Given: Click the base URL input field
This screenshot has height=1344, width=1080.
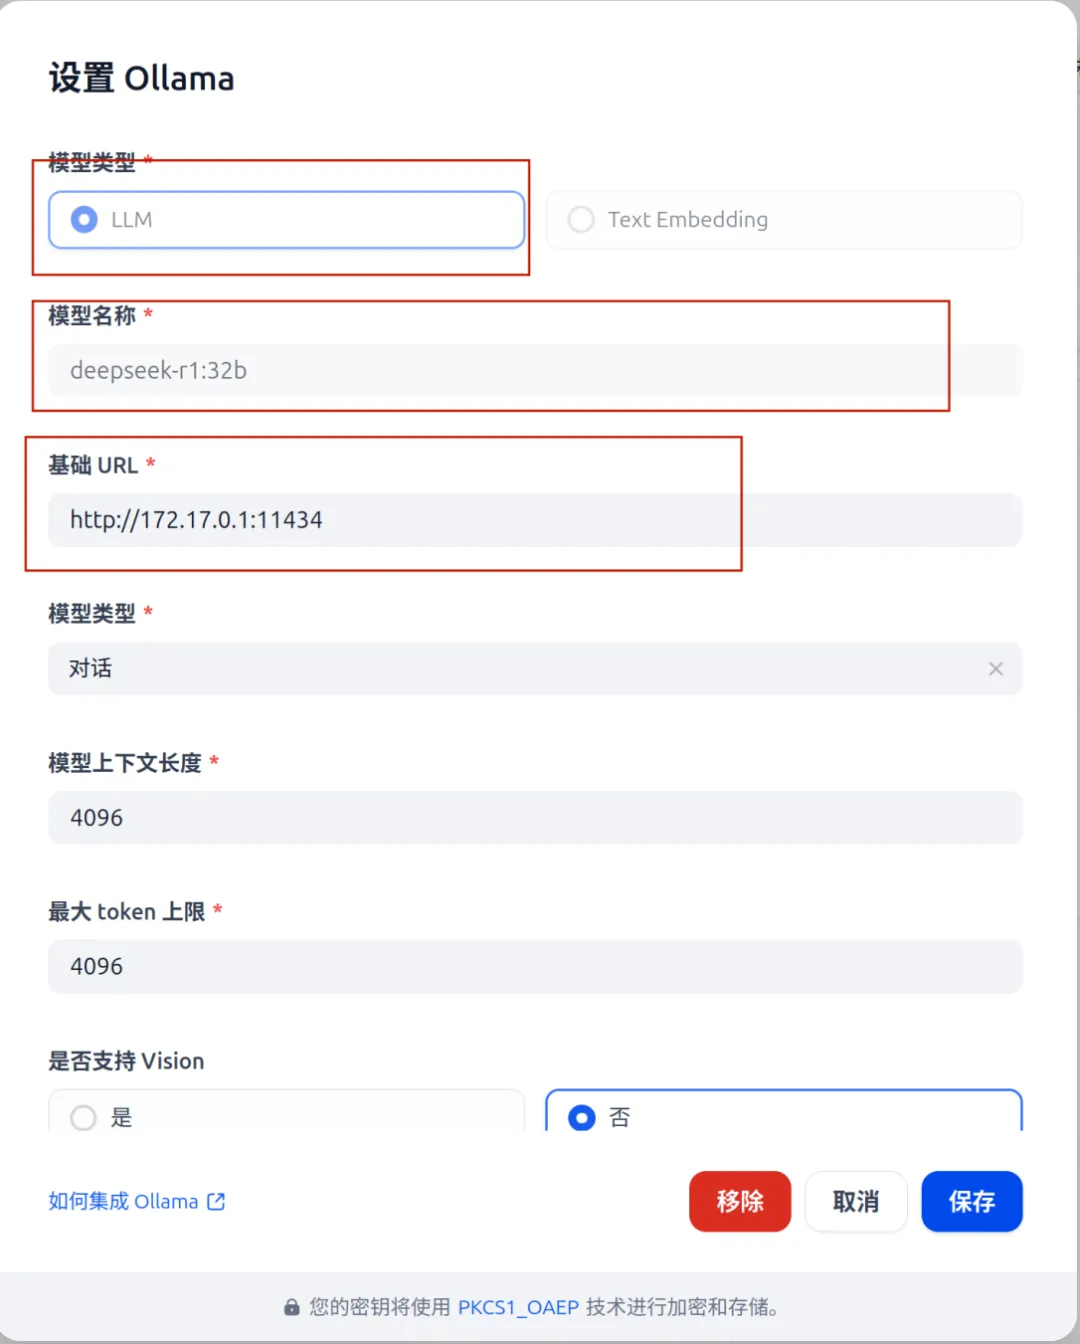Looking at the screenshot, I should (535, 520).
